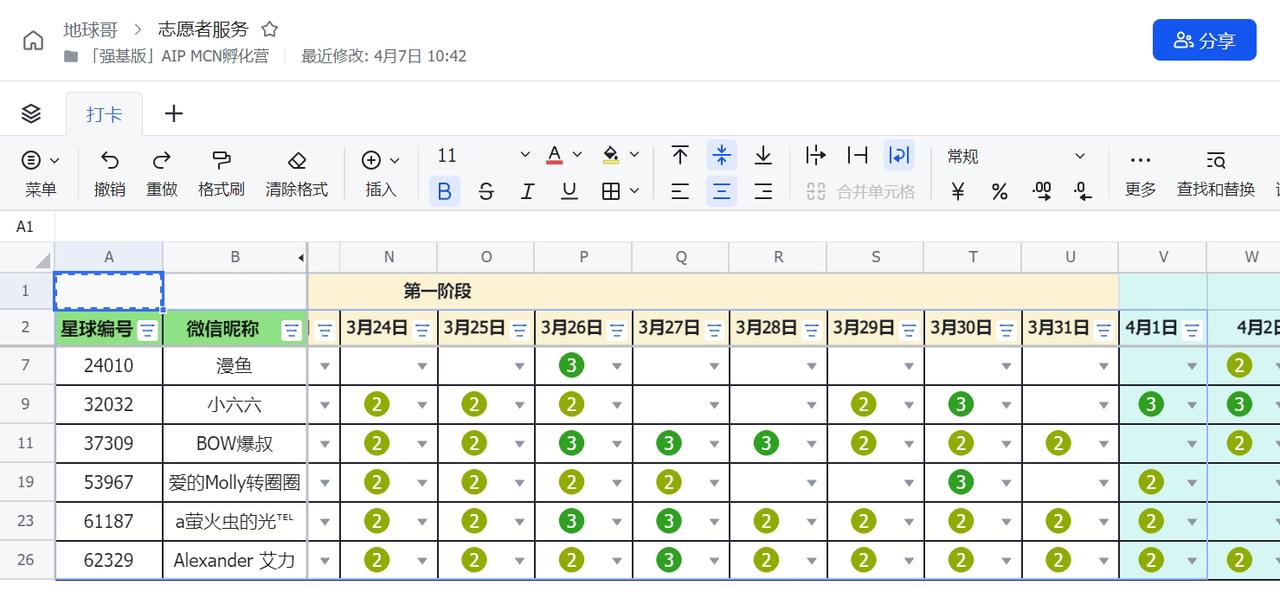Select text clip icon
The width and height of the screenshot is (1280, 611).
(x=857, y=155)
